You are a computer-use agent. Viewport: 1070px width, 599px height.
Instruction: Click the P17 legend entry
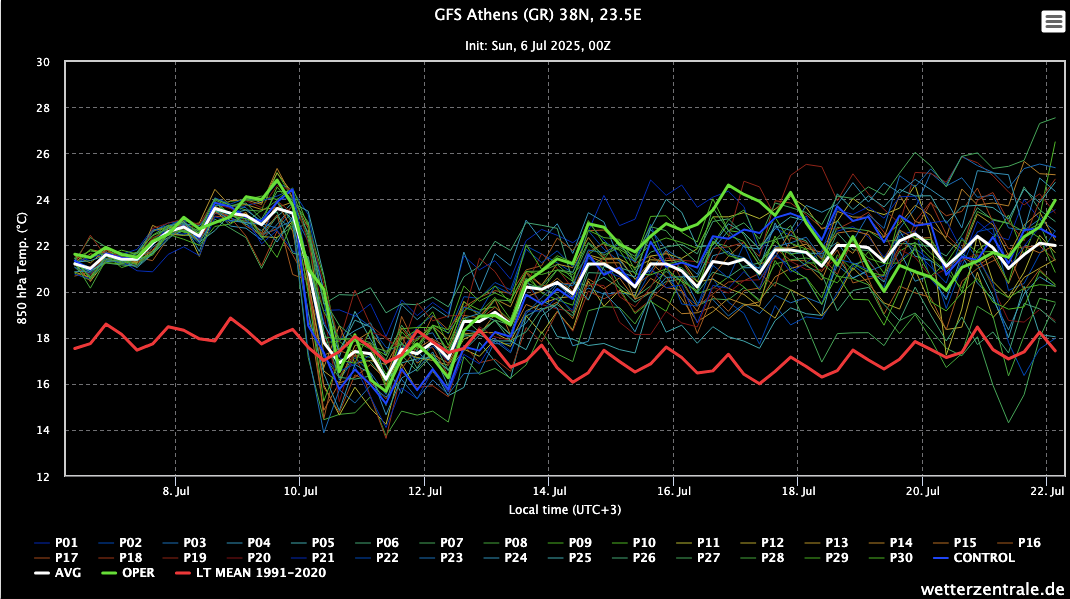(67, 557)
